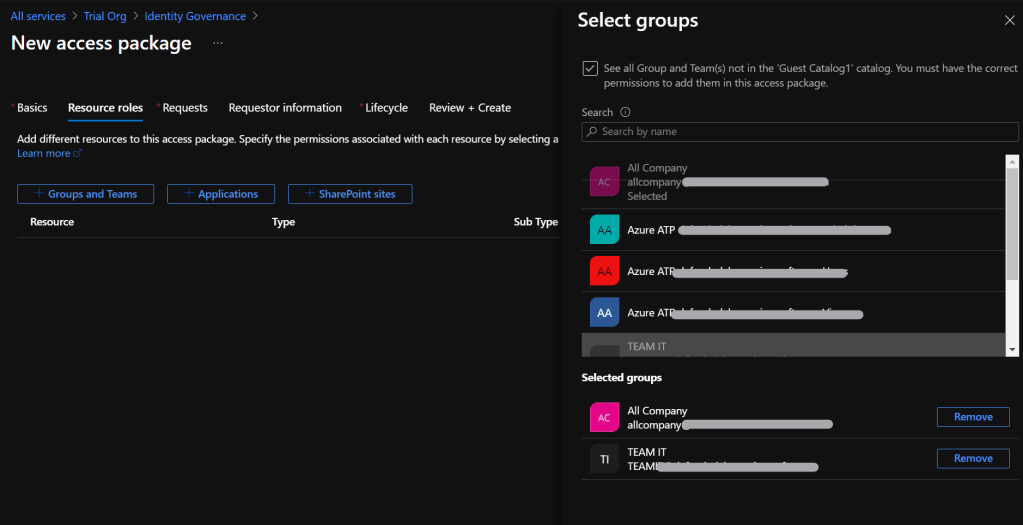The image size is (1023, 525).
Task: Click the blue Azure ATP group avatar
Action: [x=604, y=313]
